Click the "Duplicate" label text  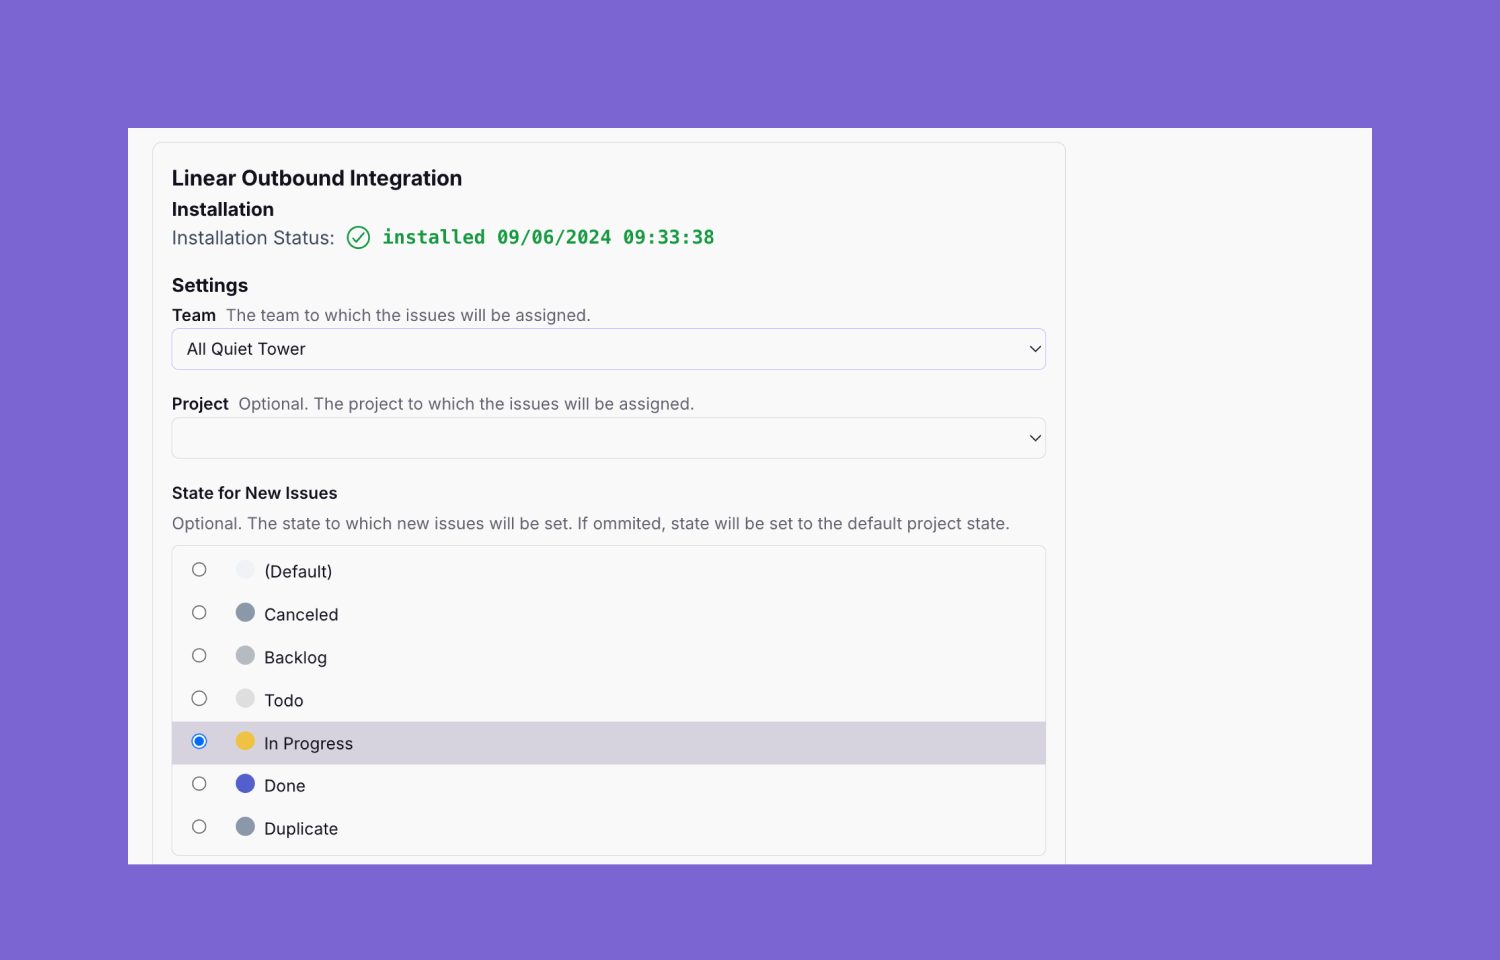(301, 829)
